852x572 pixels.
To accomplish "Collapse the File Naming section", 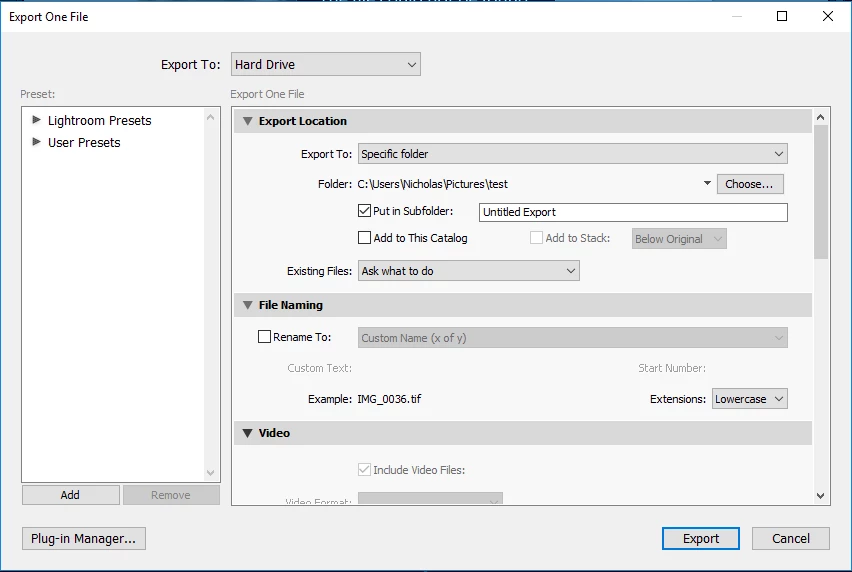I will (248, 305).
